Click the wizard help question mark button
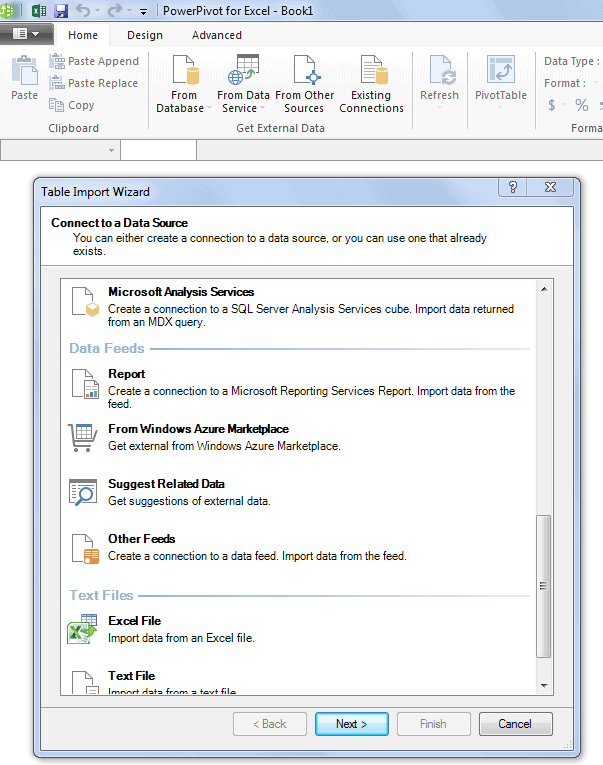The image size is (603, 765). tap(513, 187)
